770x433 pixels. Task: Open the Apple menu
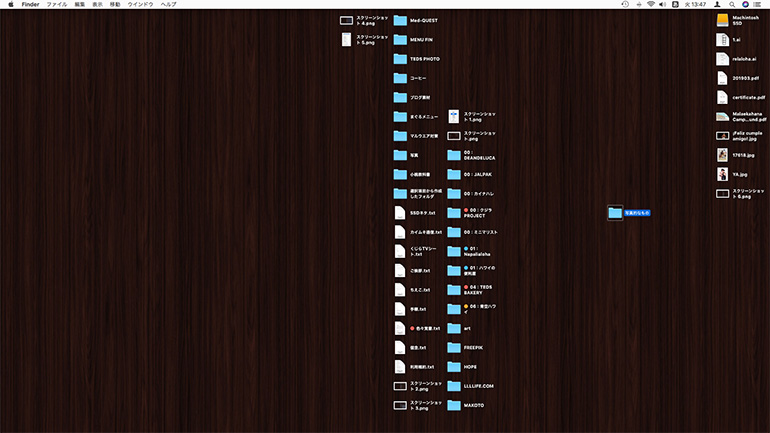[x=10, y=4]
